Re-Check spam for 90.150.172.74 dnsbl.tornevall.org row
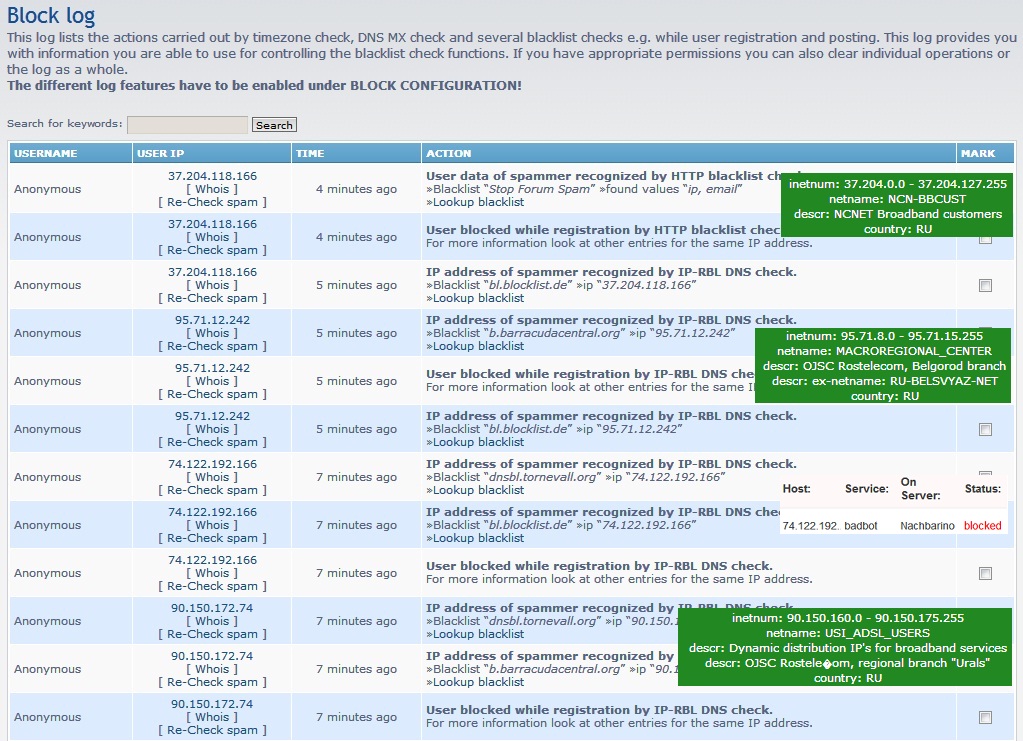Screen dimensions: 1023x741 pyautogui.click(x=212, y=634)
